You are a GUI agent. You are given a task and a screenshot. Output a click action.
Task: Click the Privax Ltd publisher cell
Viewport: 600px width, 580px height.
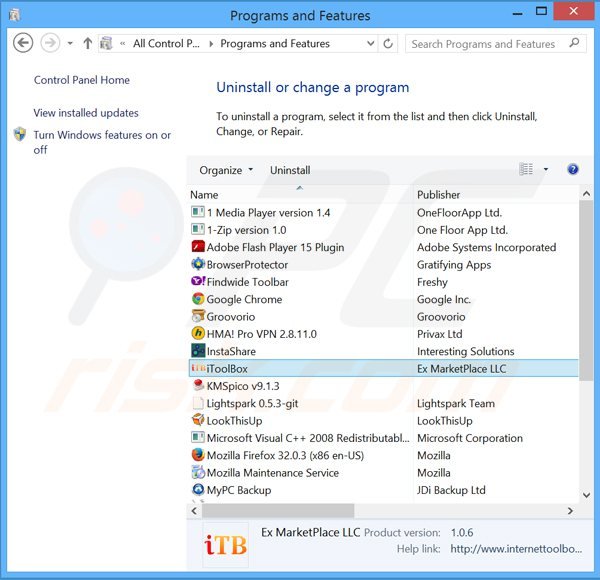pyautogui.click(x=440, y=334)
